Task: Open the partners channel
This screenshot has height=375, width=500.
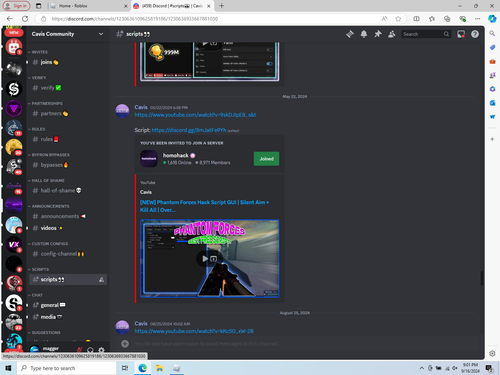Action: tap(68, 113)
